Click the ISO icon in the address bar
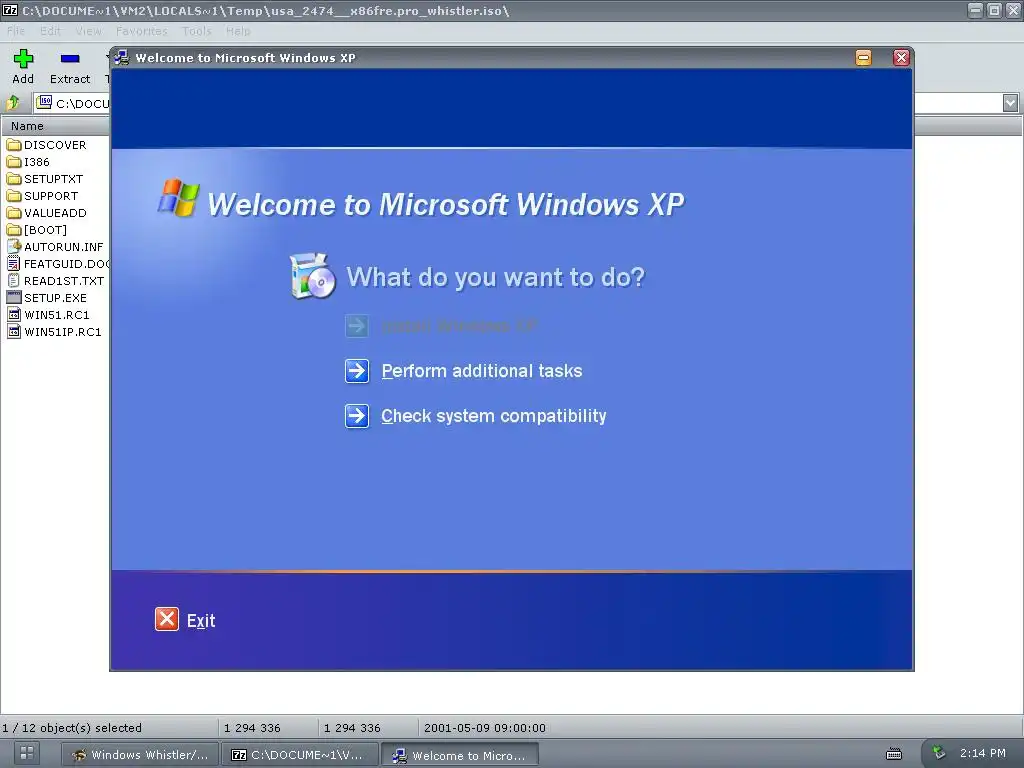The height and width of the screenshot is (768, 1024). 44,102
